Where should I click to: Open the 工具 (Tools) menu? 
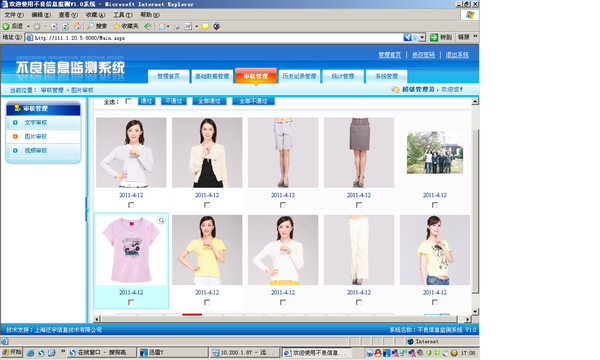click(122, 15)
